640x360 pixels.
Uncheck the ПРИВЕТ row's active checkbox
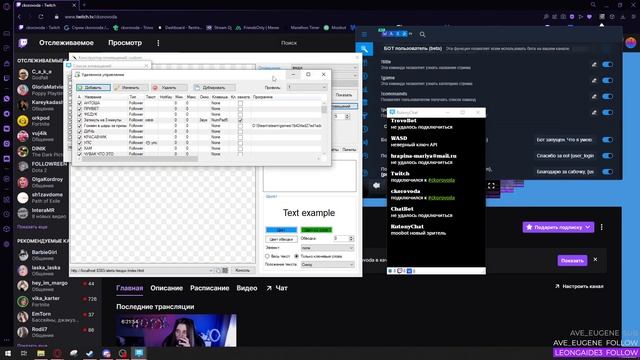[x=80, y=109]
